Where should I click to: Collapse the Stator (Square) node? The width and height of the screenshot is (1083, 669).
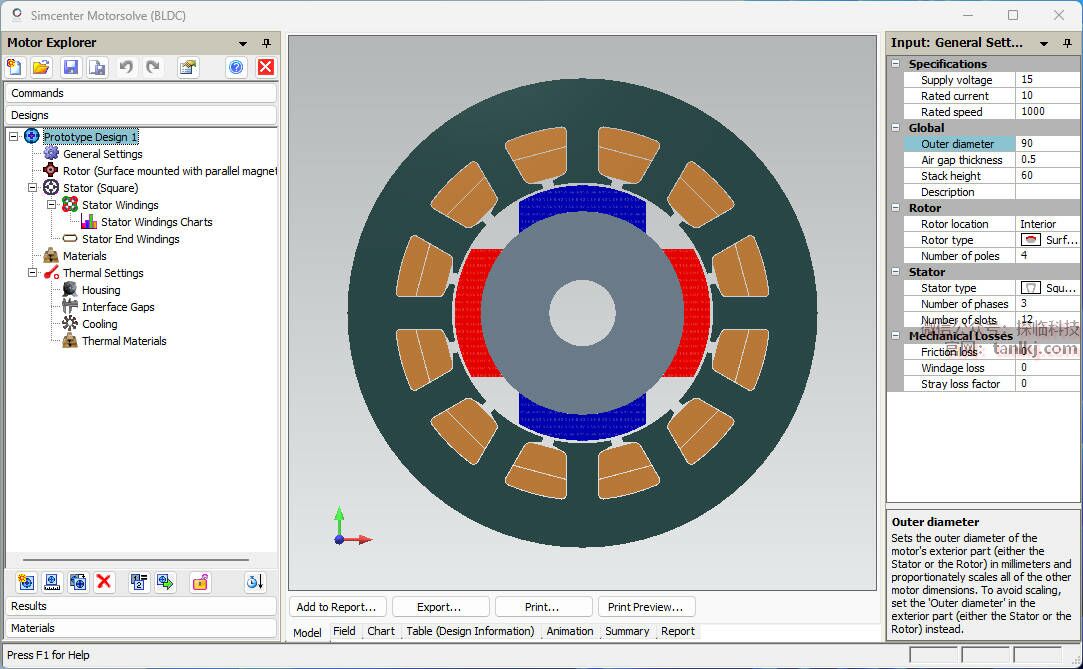click(x=32, y=187)
